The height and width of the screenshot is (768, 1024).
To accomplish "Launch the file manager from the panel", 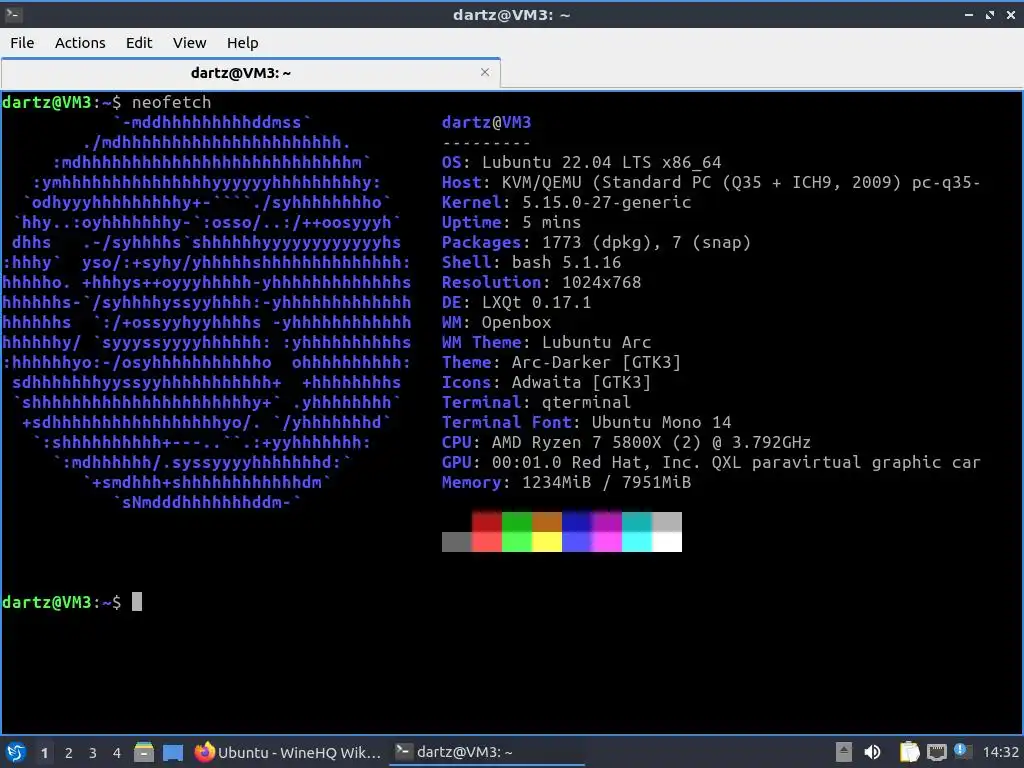I will pos(144,752).
